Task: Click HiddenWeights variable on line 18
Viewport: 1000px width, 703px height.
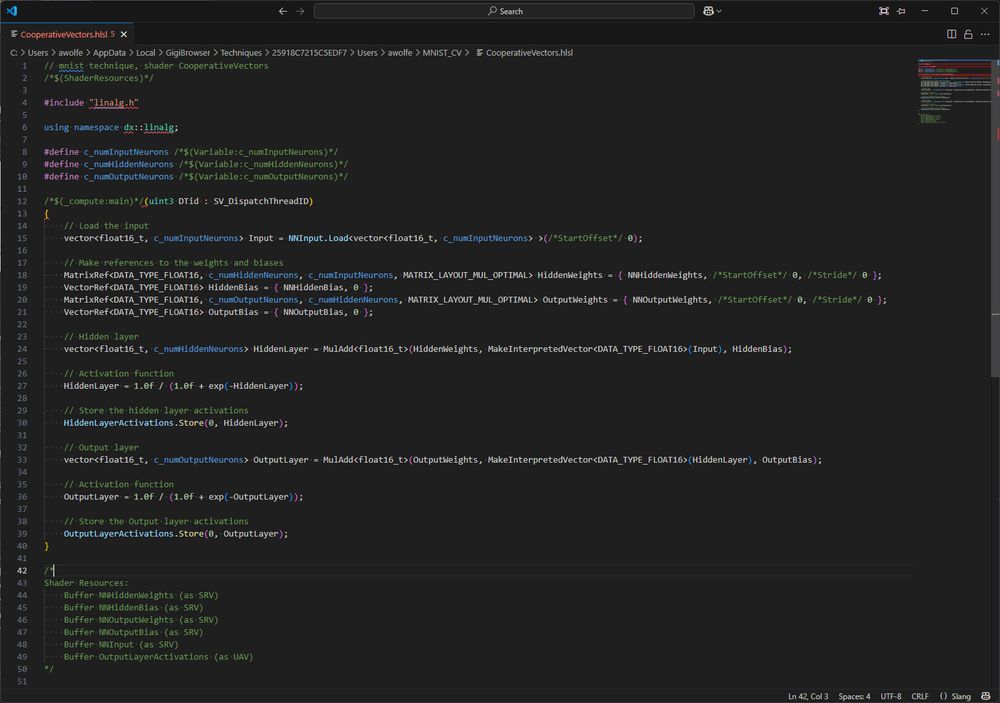Action: [x=570, y=275]
